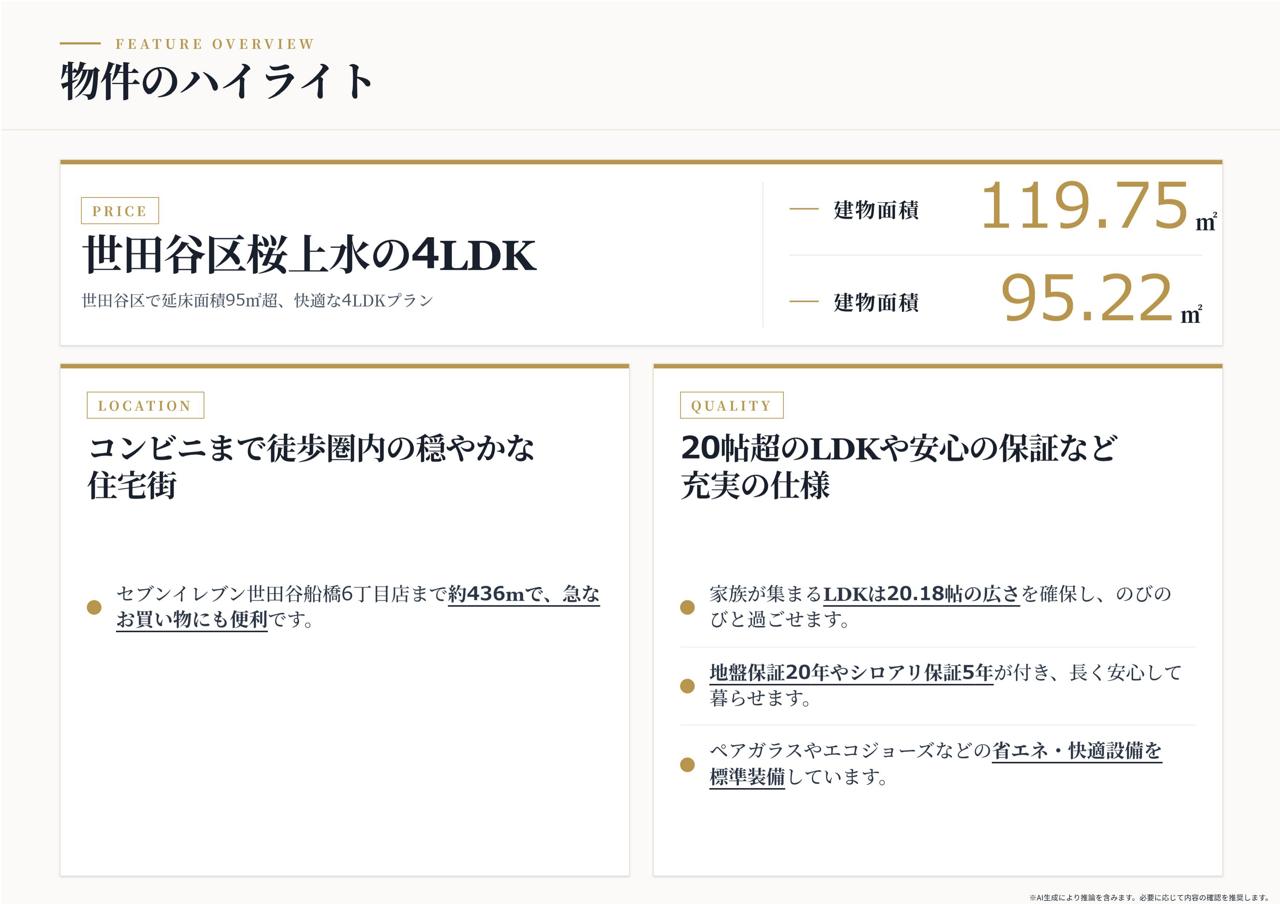Click underlined 省エネ・快適設備を text

coord(1077,751)
